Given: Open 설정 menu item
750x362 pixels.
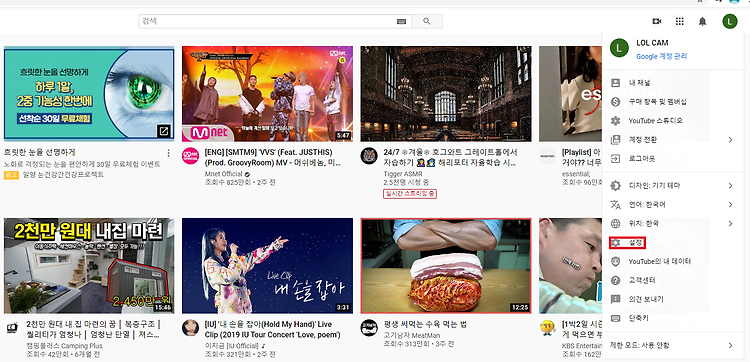Looking at the screenshot, I should pyautogui.click(x=673, y=243).
